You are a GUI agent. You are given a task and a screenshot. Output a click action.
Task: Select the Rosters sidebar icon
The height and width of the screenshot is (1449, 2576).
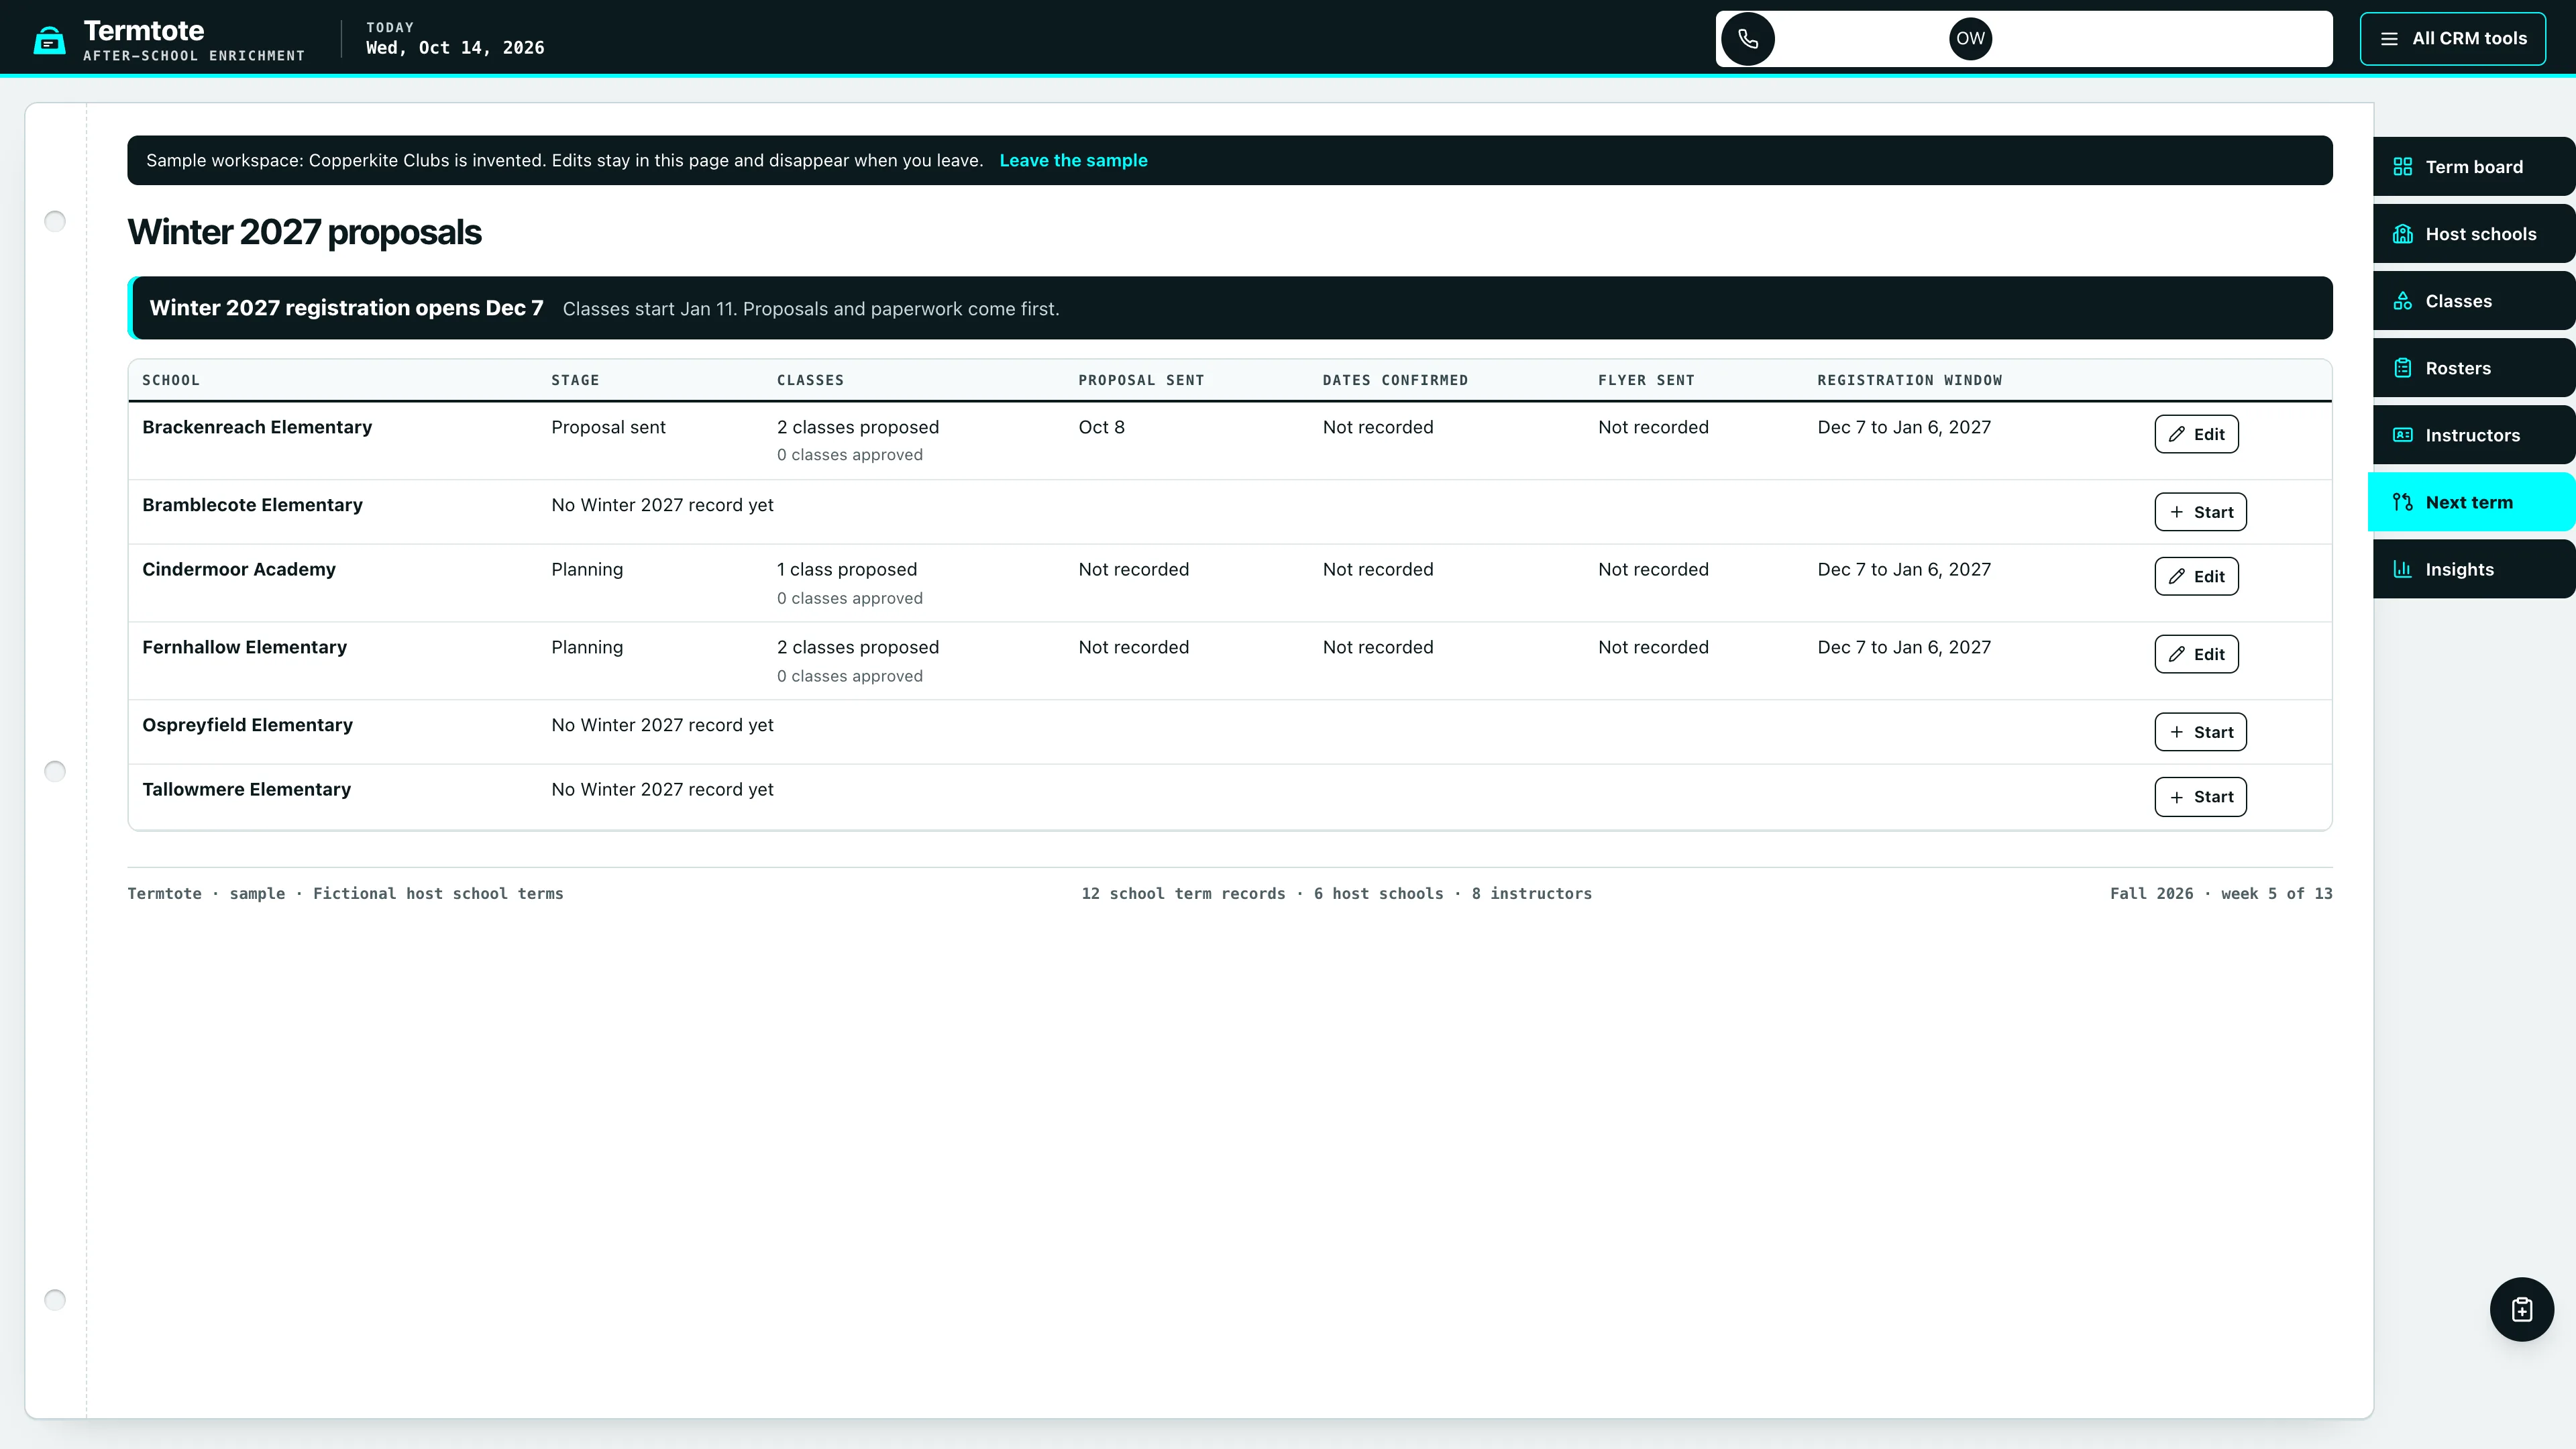tap(2402, 368)
